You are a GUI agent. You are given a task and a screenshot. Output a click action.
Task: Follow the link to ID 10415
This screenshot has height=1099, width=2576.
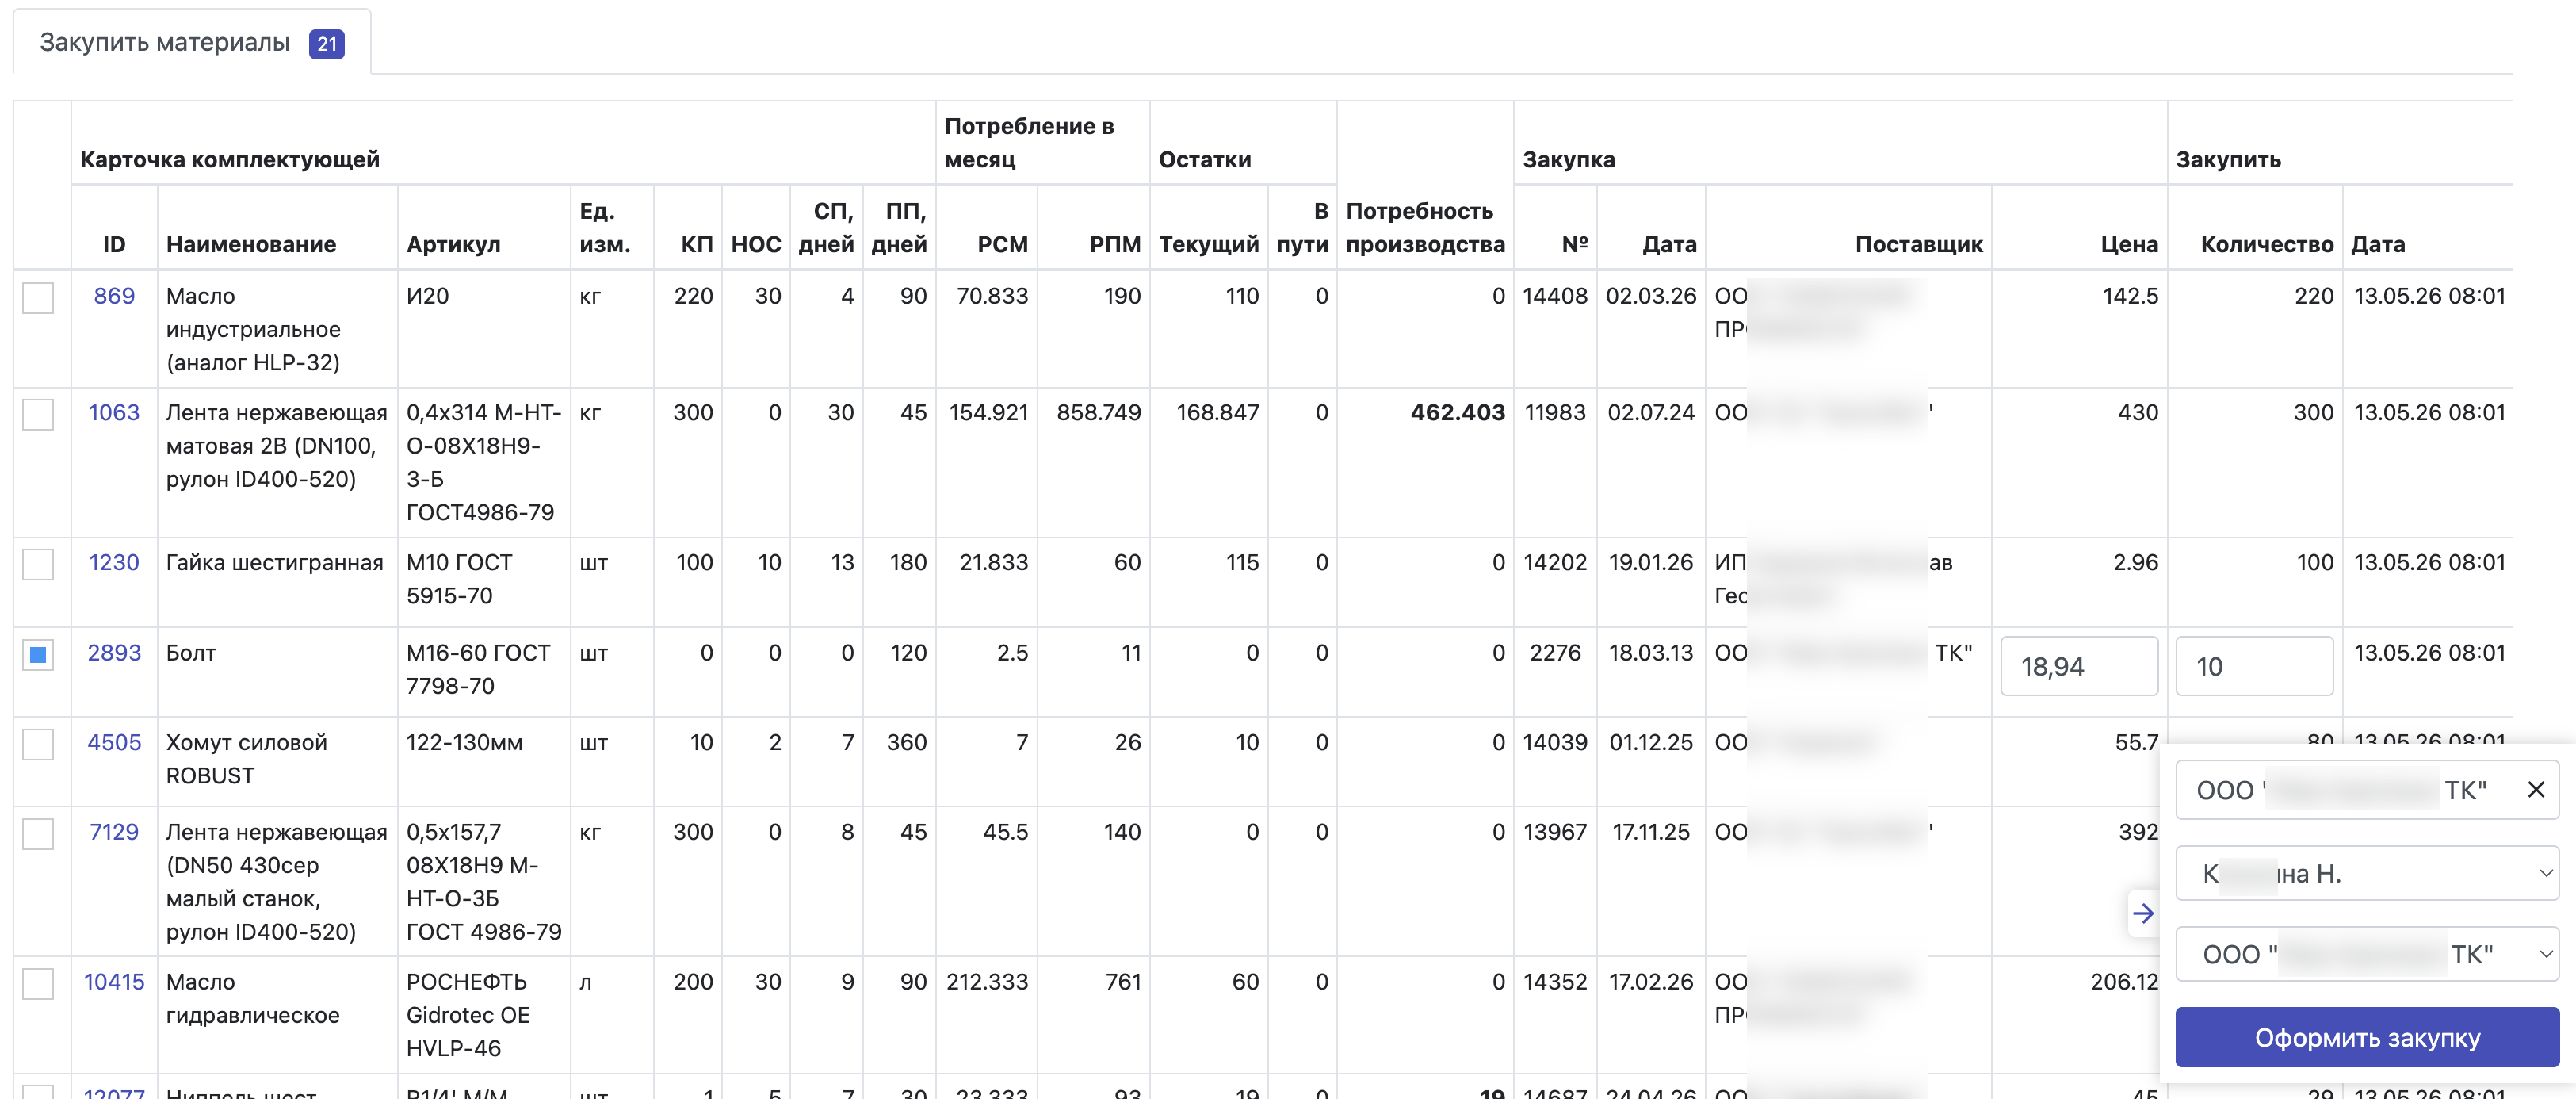[x=114, y=982]
